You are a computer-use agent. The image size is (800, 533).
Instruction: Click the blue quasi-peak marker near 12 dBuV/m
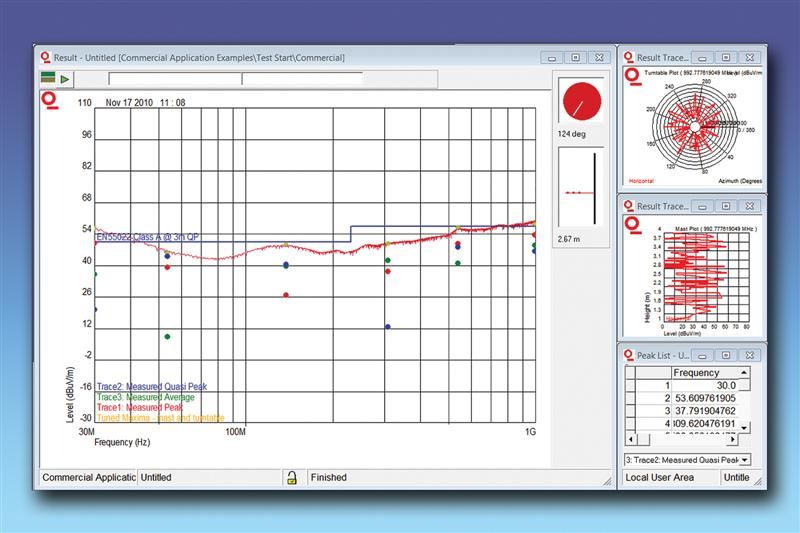[388, 326]
